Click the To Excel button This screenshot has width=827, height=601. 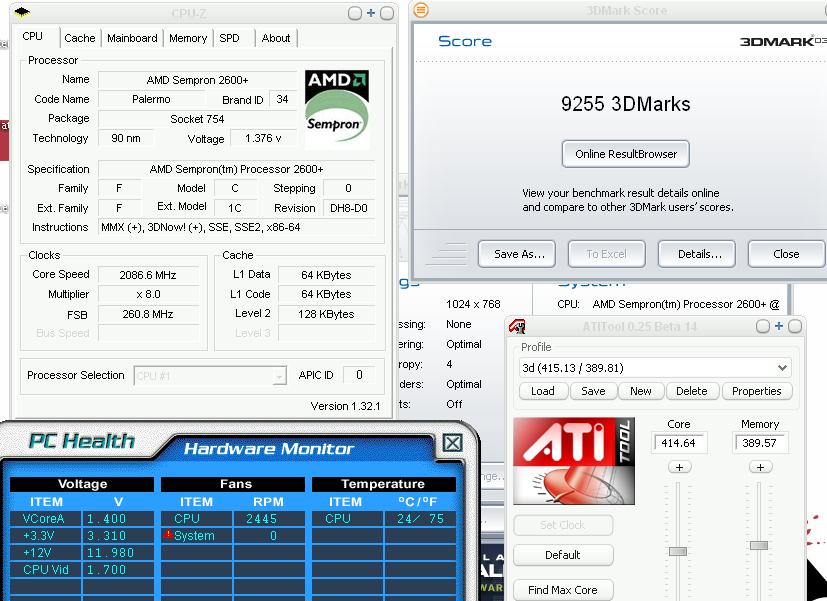pos(607,254)
